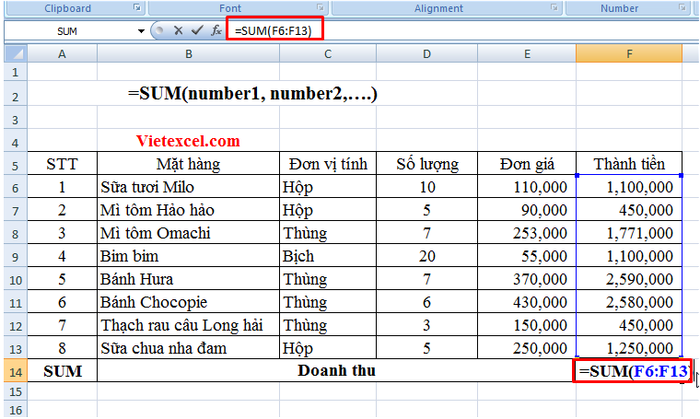The width and height of the screenshot is (700, 419).
Task: Click the Select All corner button
Action: 16,54
